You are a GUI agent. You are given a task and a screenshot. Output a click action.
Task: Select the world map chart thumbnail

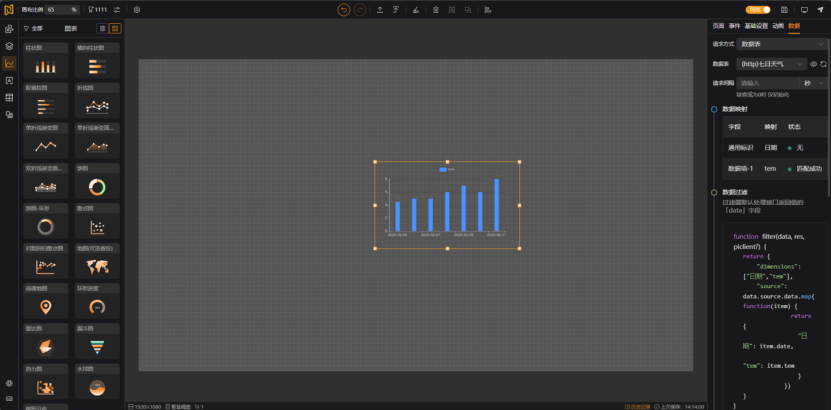pos(97,261)
